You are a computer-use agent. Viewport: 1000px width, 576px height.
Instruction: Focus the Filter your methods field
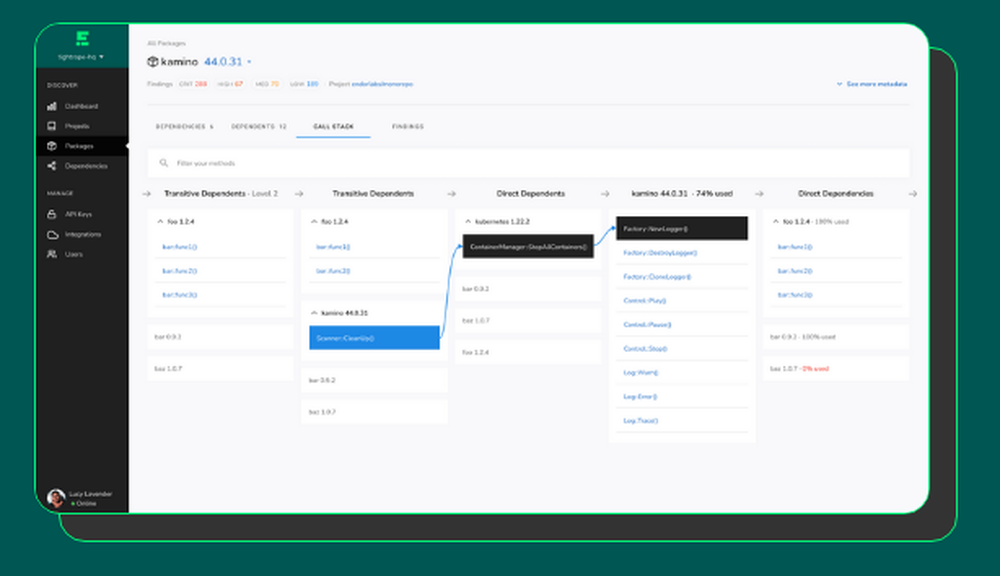coord(528,163)
